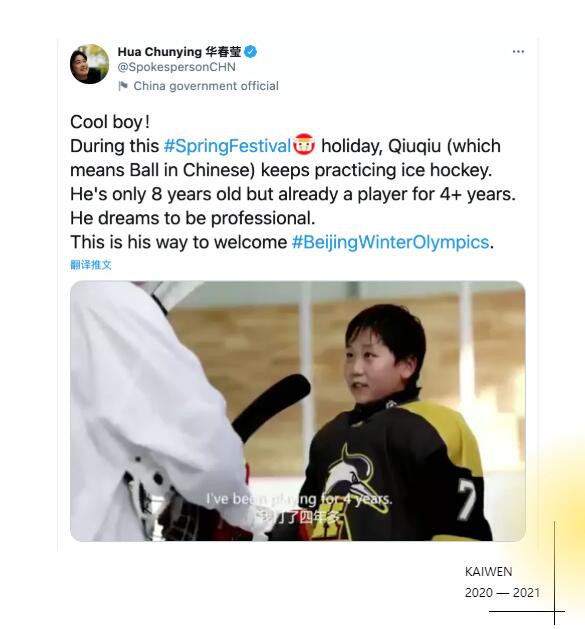
Task: Click the 2020 — 2021 label
Action: point(502,592)
